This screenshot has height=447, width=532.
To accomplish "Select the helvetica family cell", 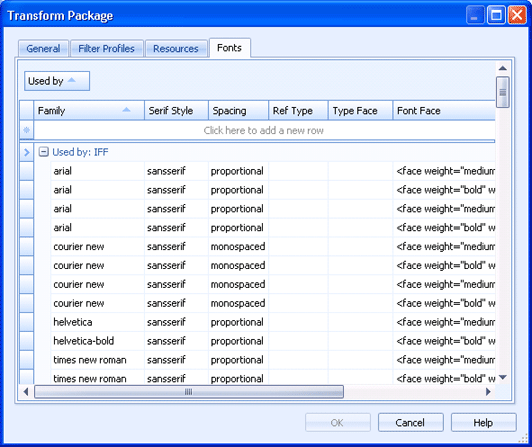I will [x=98, y=322].
